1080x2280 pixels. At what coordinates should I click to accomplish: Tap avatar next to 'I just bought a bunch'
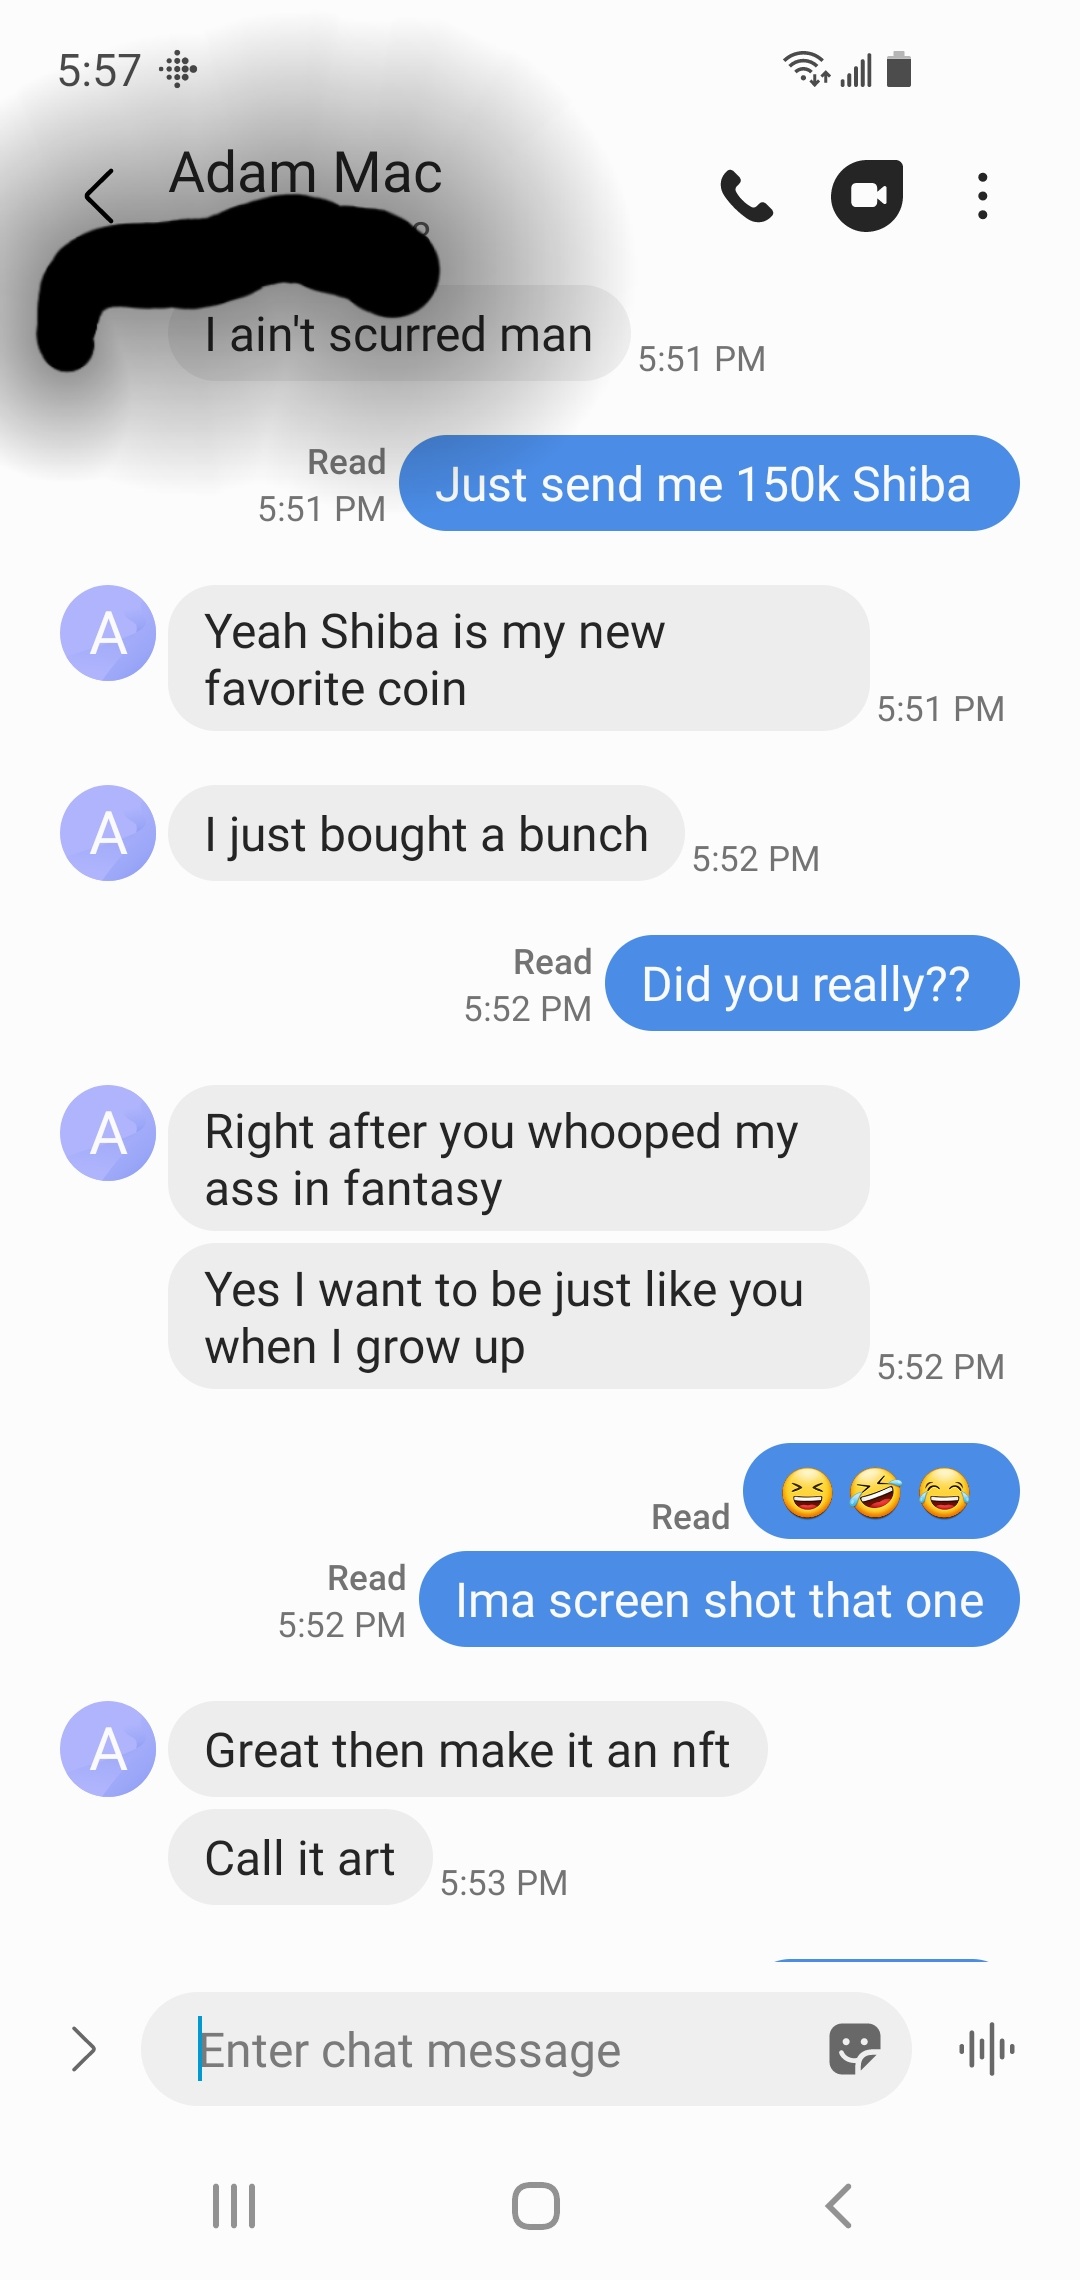tap(108, 833)
